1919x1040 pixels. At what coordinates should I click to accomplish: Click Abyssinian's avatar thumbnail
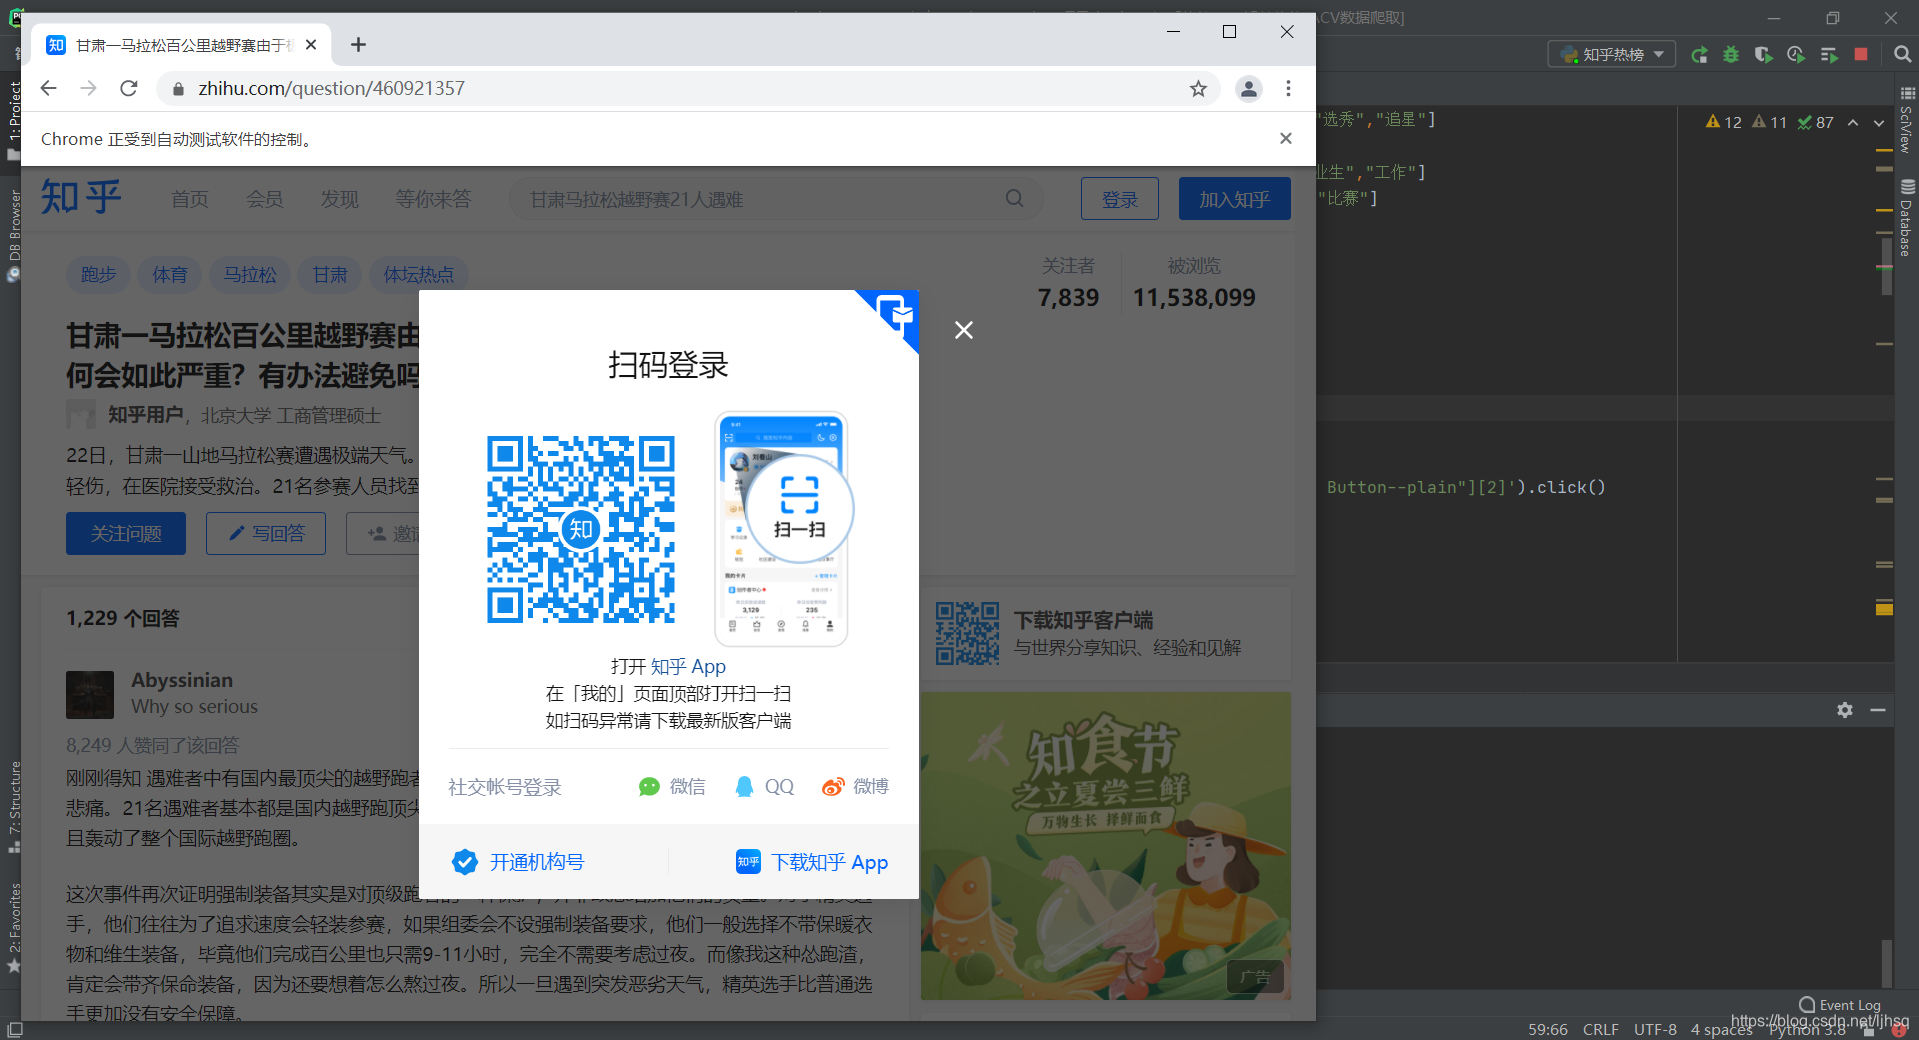tap(90, 694)
